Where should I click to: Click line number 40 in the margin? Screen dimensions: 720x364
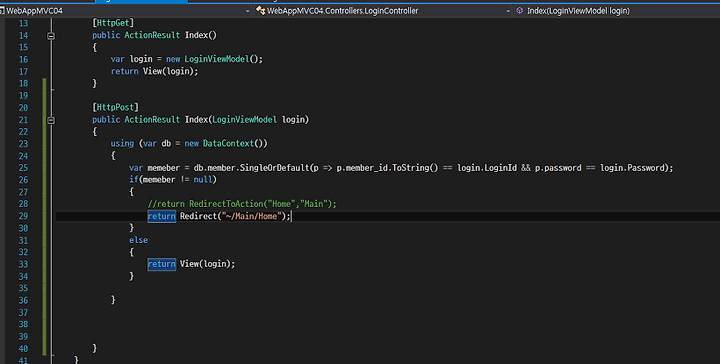[x=23, y=348]
